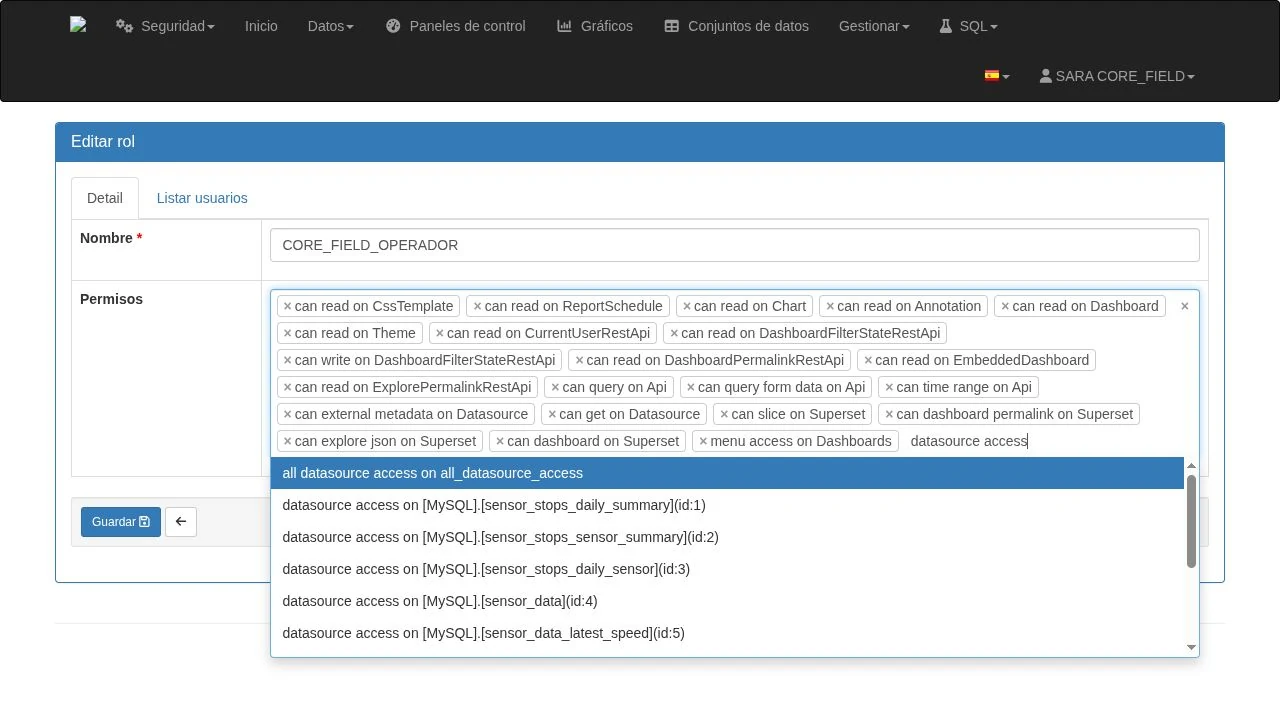Image resolution: width=1280 pixels, height=720 pixels.
Task: Open the SQL dropdown menu
Action: [x=968, y=26]
